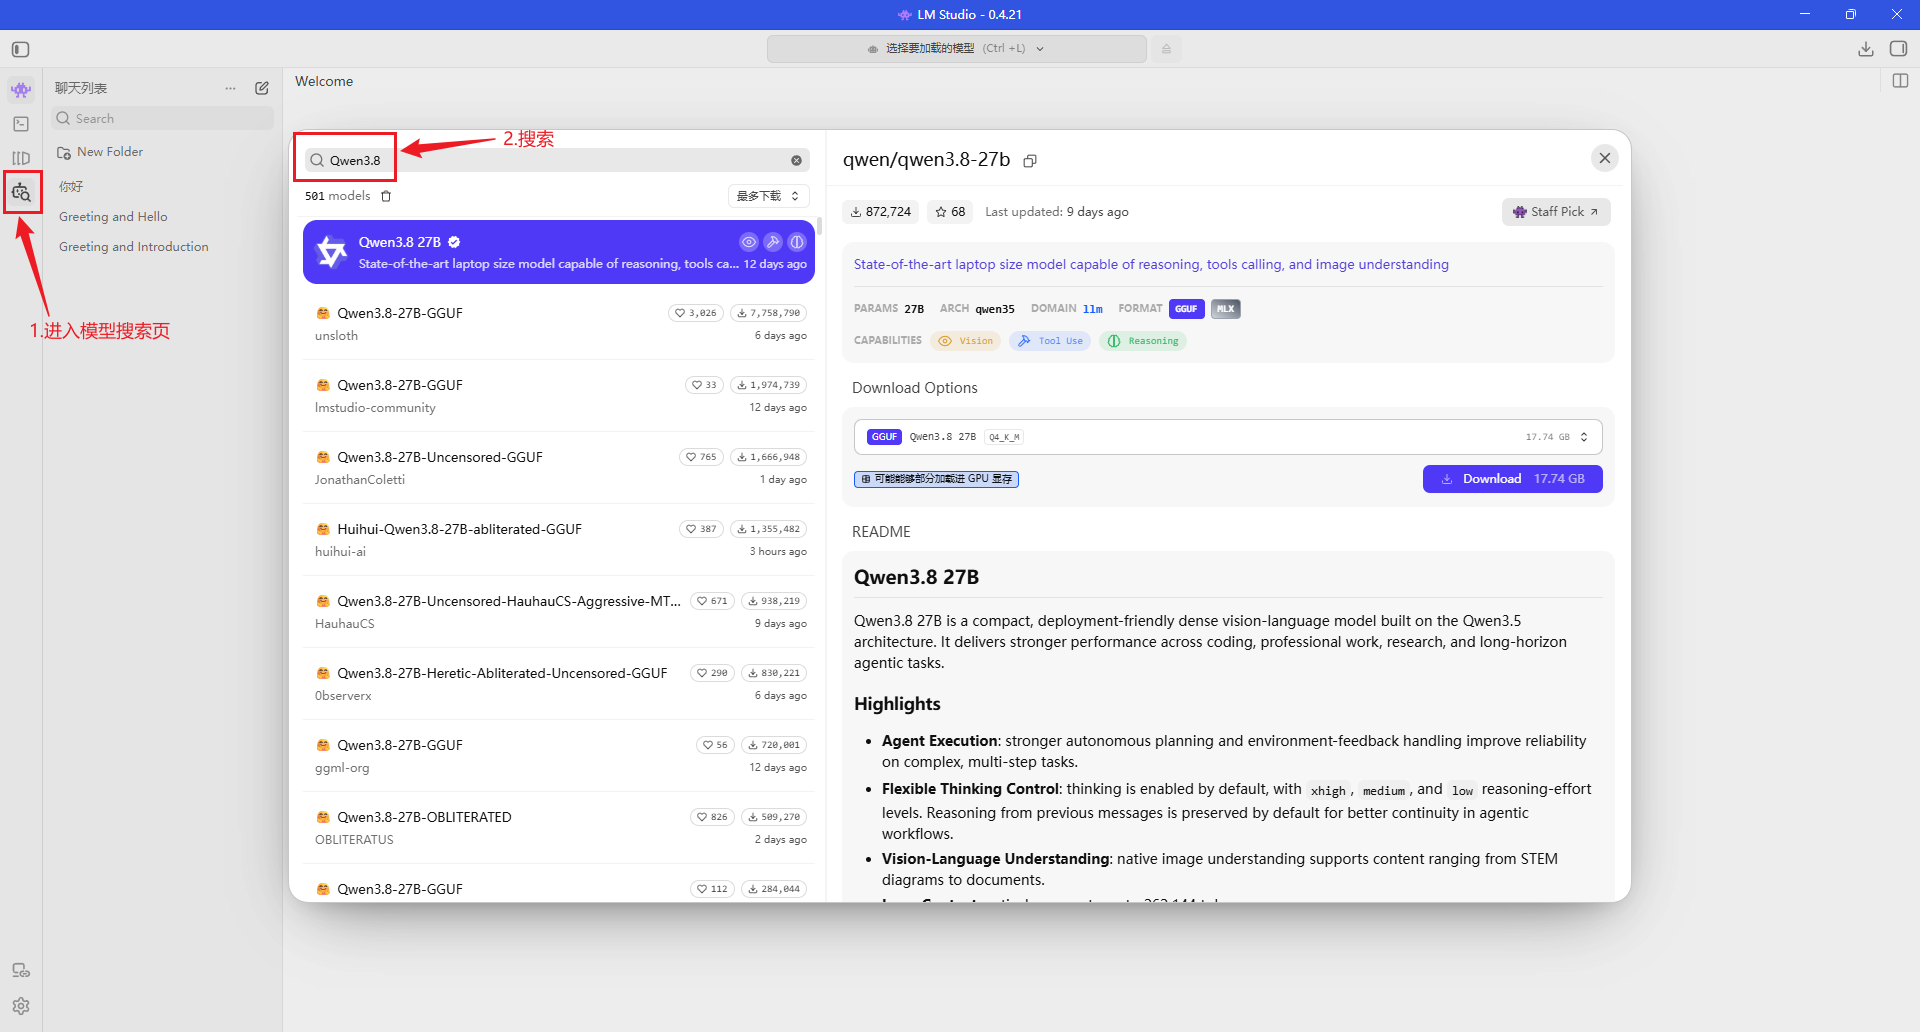This screenshot has width=1920, height=1032.
Task: Click the GGUF format badge
Action: tap(1186, 309)
